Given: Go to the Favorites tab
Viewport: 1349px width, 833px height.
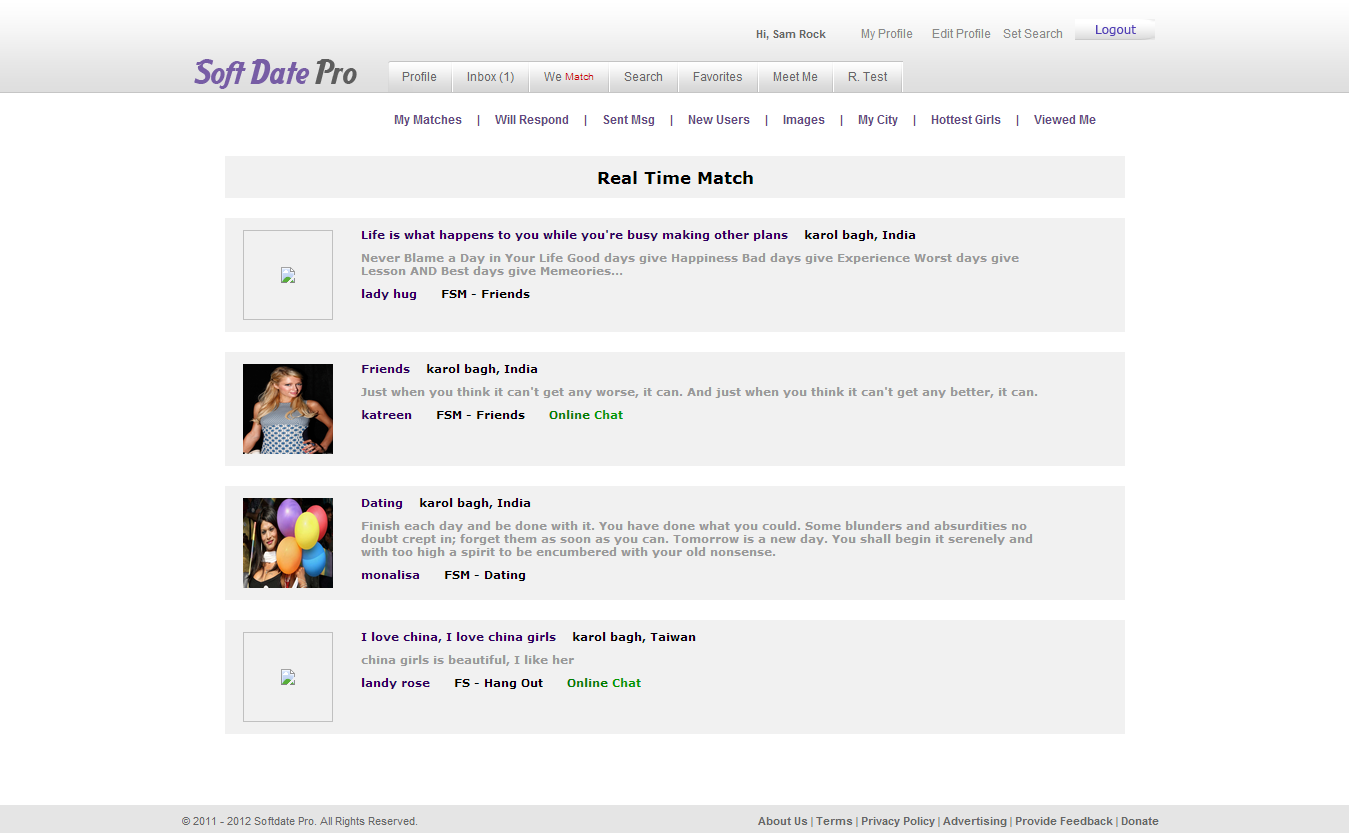Looking at the screenshot, I should tap(718, 77).
